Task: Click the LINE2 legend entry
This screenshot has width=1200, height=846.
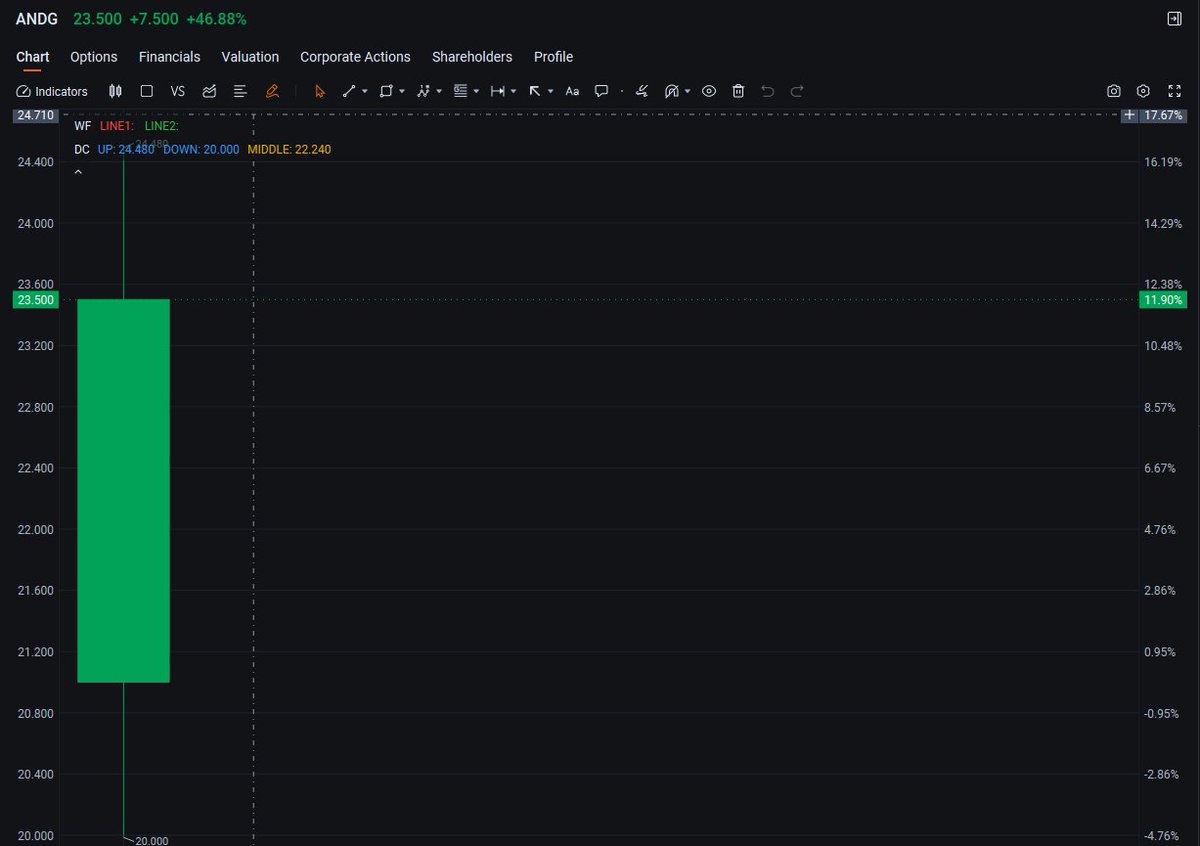Action: (x=161, y=126)
